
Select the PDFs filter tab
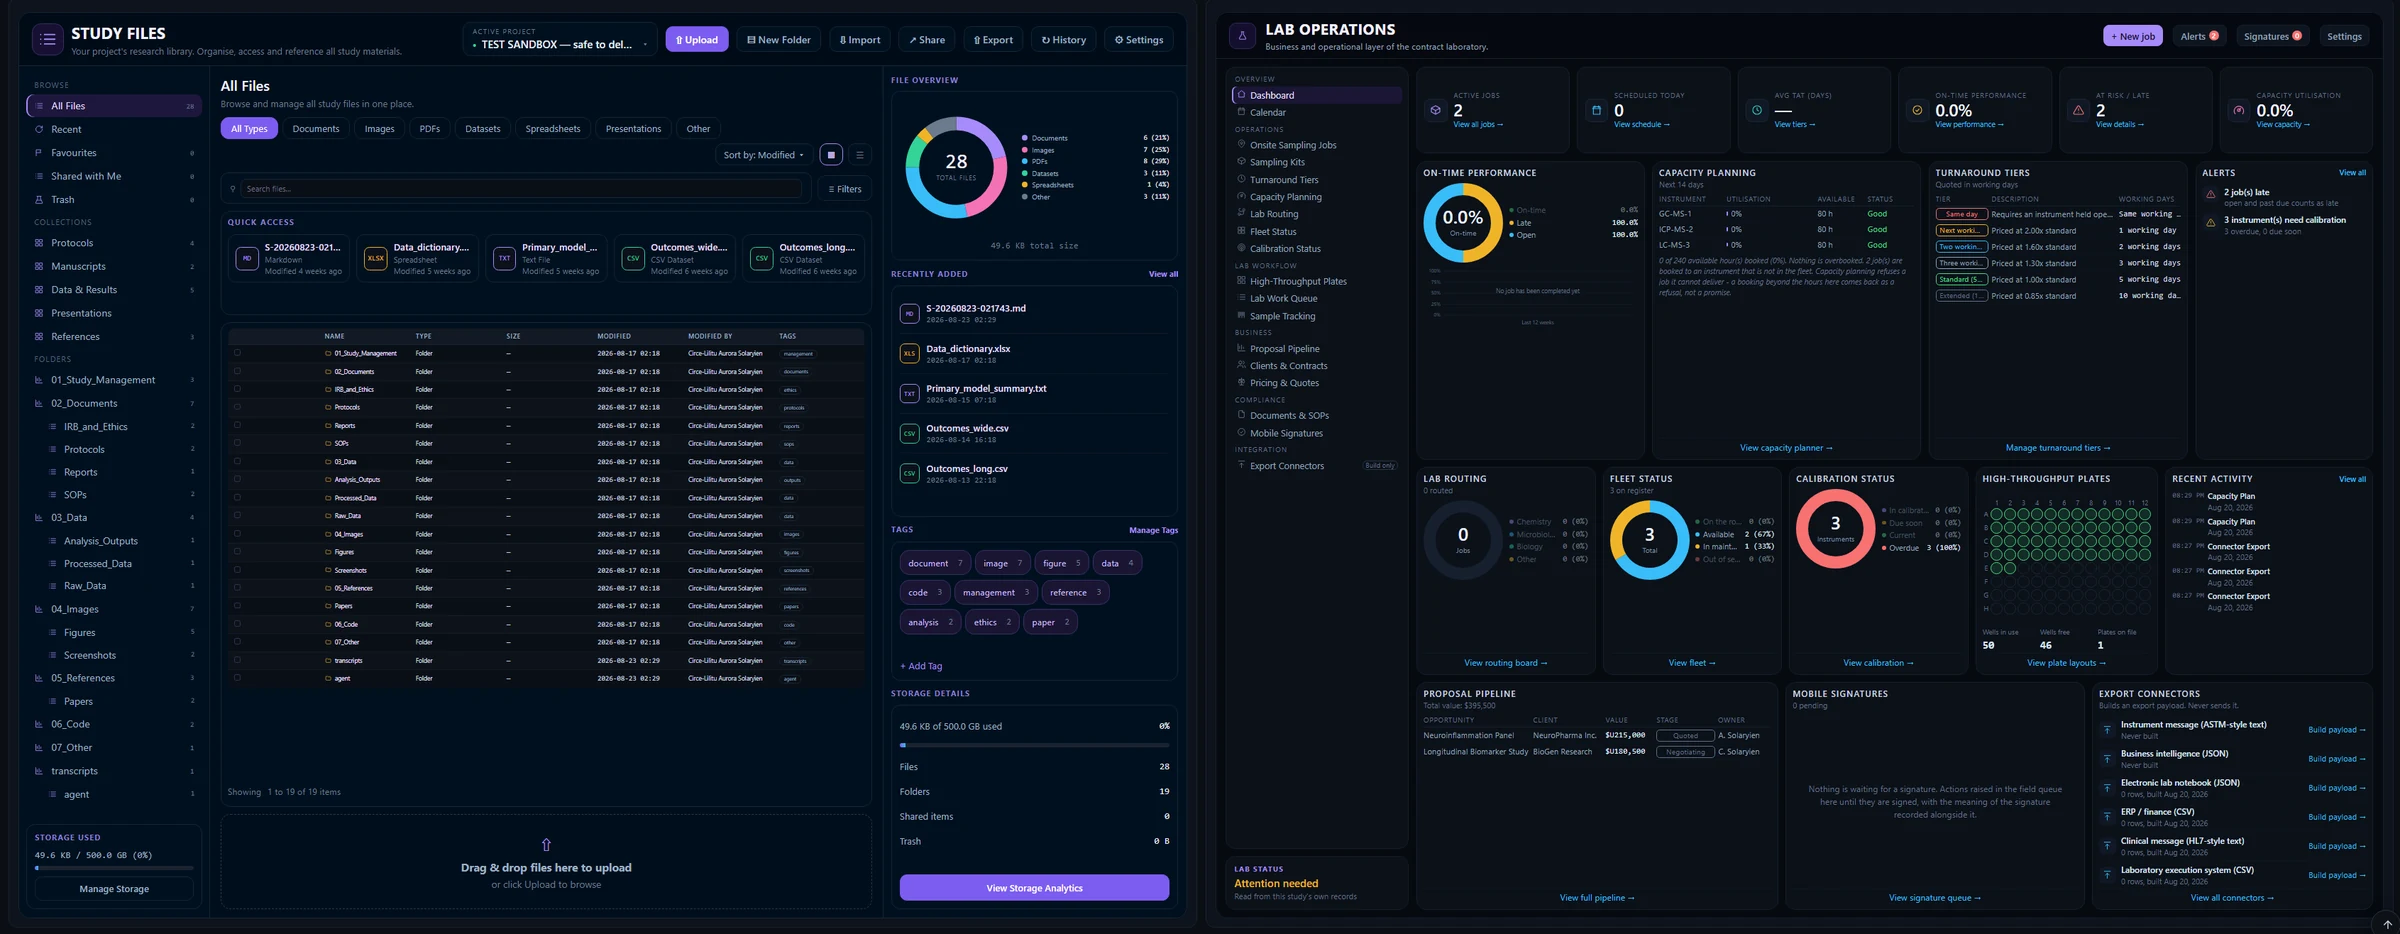click(x=430, y=129)
